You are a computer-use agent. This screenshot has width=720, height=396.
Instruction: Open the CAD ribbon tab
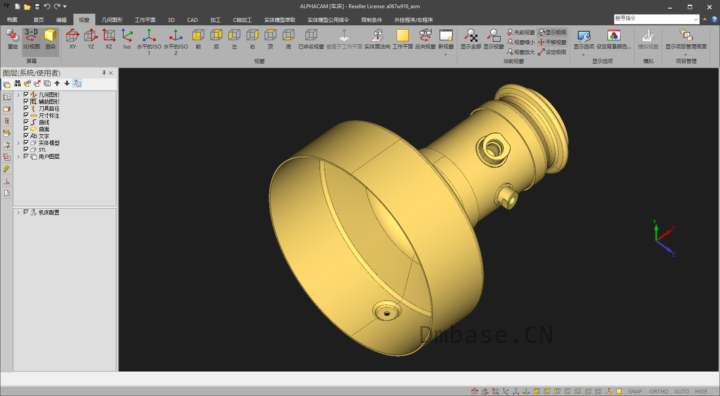point(192,20)
